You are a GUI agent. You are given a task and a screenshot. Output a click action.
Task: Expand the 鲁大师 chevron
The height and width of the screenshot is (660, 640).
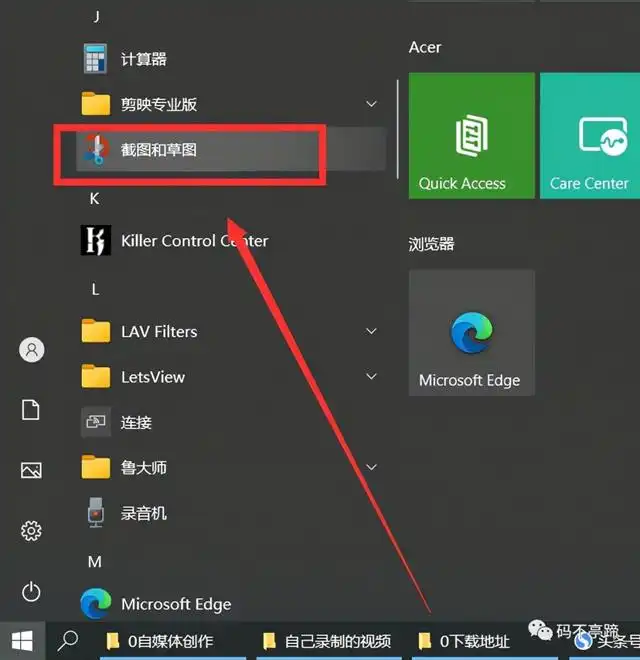[x=371, y=467]
